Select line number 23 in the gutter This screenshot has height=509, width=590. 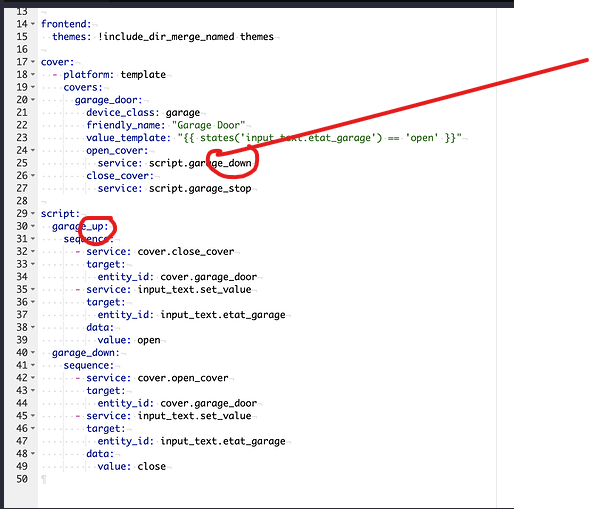coord(22,138)
